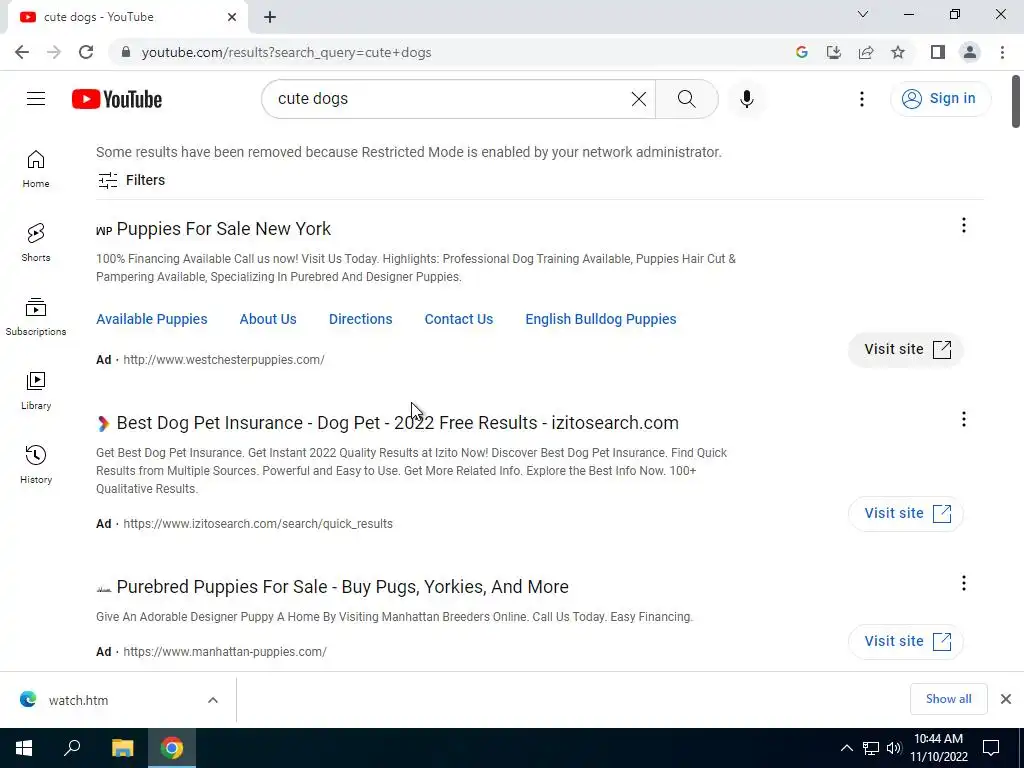
Task: Open History in the sidebar
Action: (x=36, y=463)
